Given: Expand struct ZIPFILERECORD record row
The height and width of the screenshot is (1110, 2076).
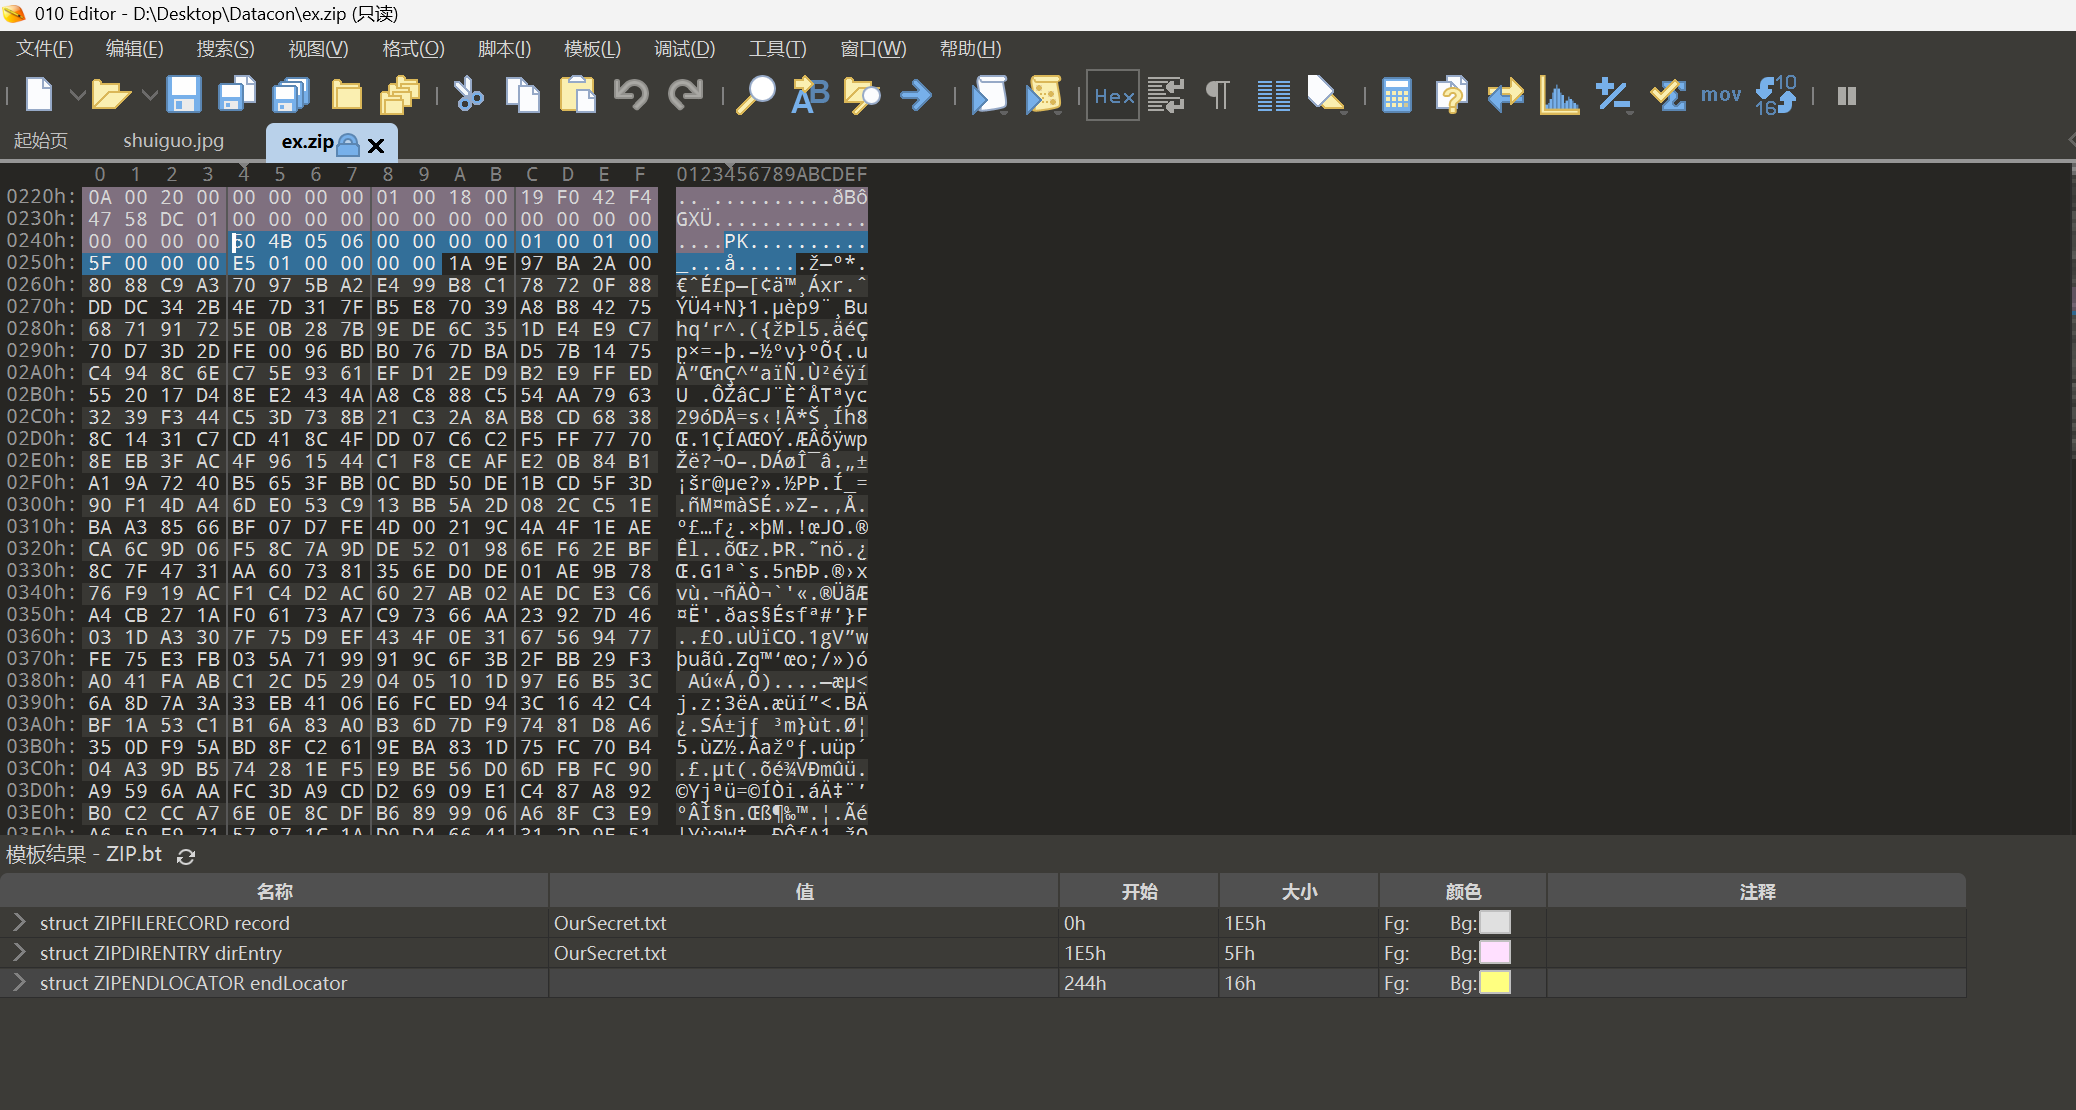Looking at the screenshot, I should point(19,922).
